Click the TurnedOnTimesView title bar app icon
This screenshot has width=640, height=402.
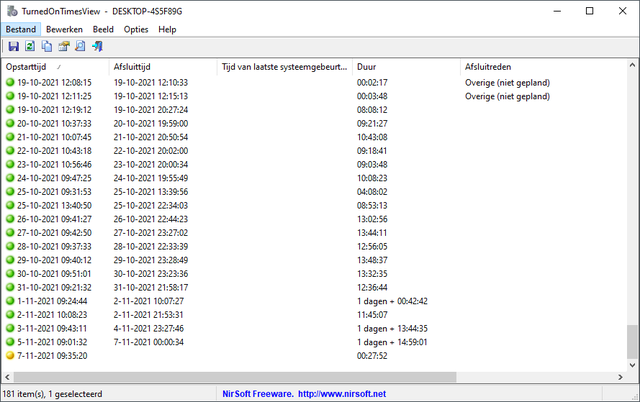coord(12,11)
